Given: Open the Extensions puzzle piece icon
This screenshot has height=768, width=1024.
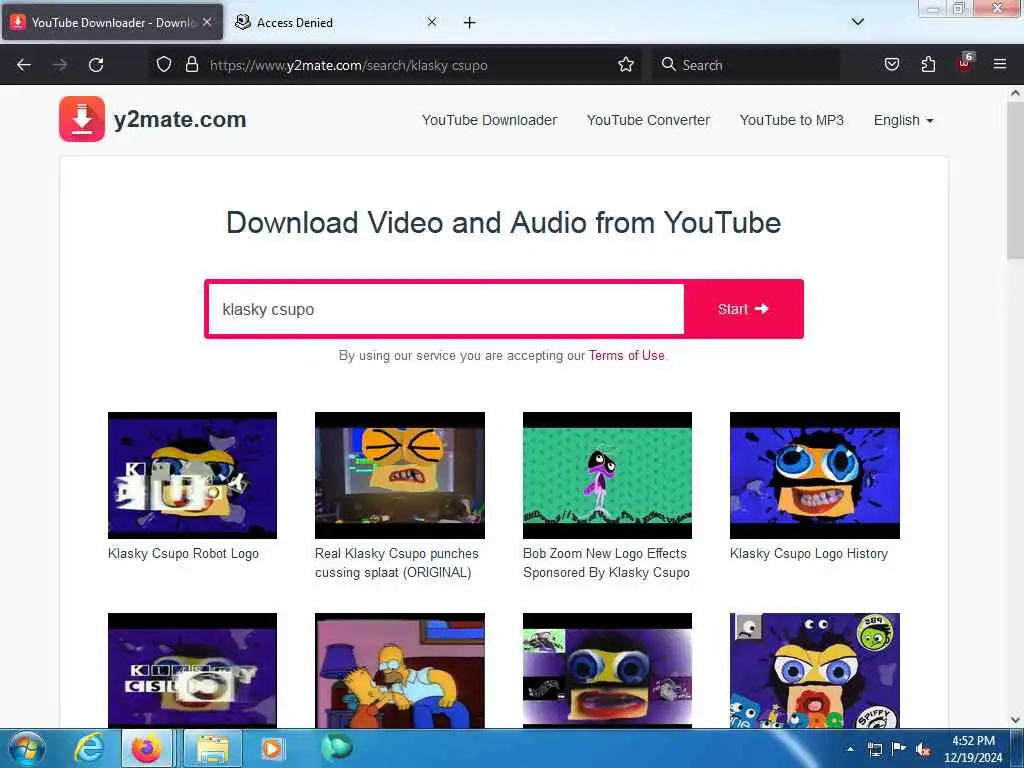Looking at the screenshot, I should click(x=928, y=65).
